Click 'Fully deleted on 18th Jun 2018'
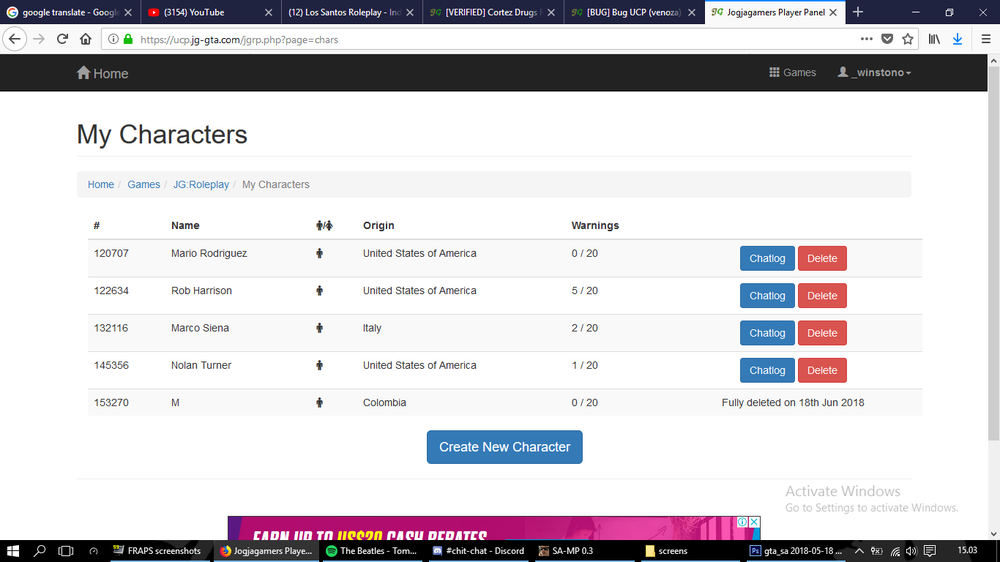1000x562 pixels. point(793,403)
